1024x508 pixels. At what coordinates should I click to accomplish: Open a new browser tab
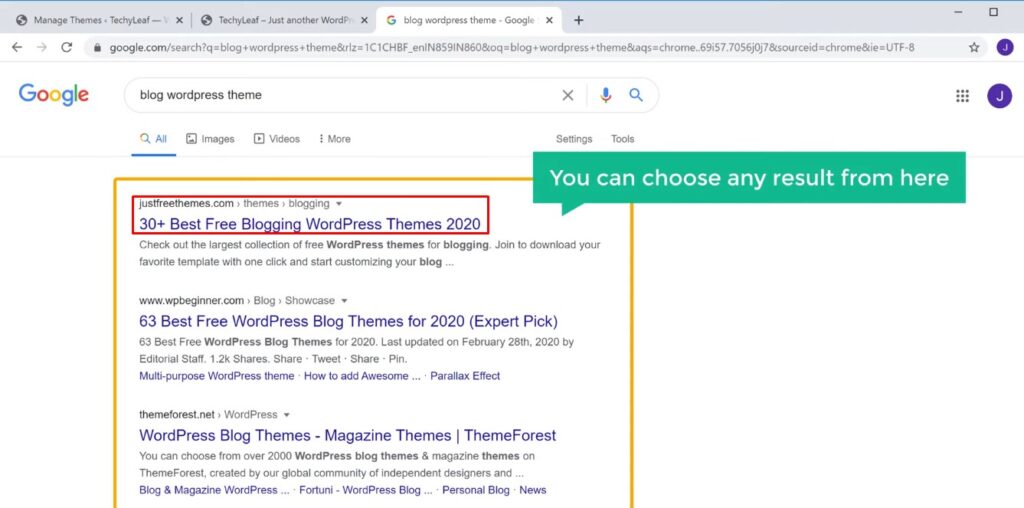[578, 20]
